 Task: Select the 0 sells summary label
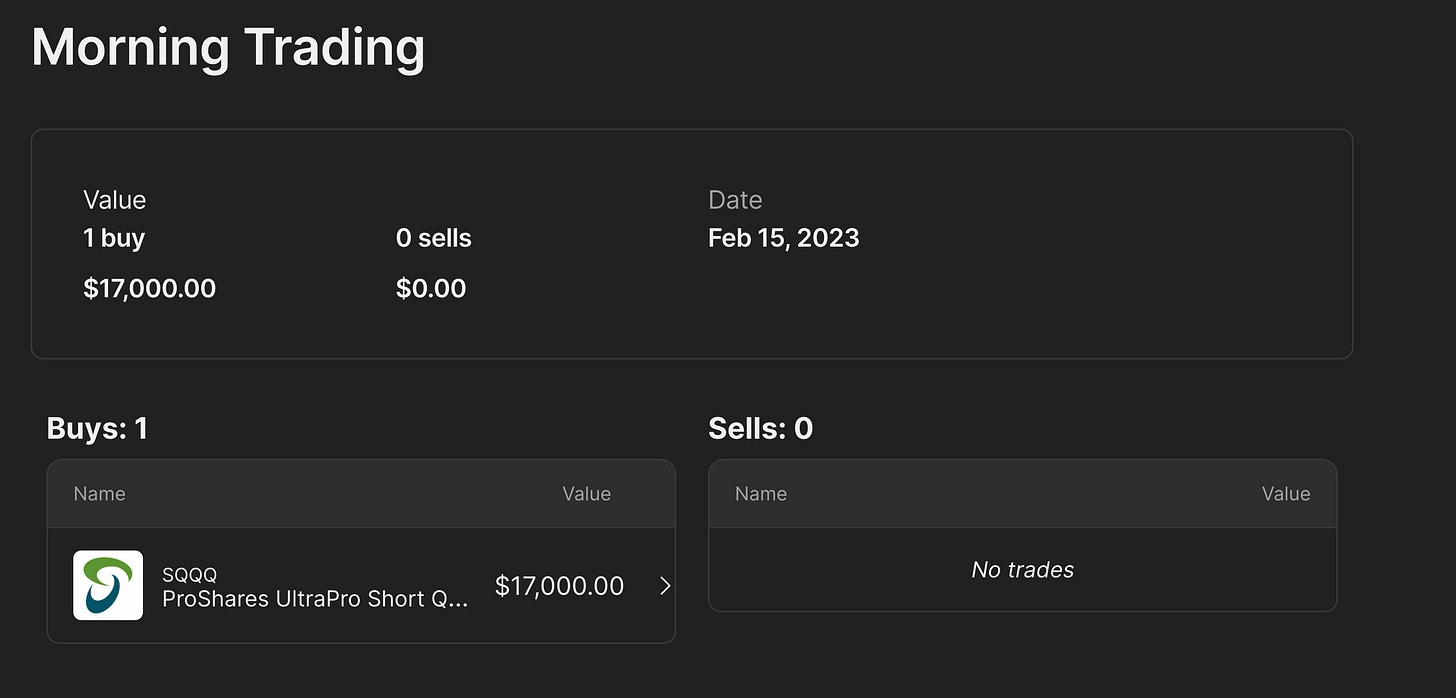point(433,238)
